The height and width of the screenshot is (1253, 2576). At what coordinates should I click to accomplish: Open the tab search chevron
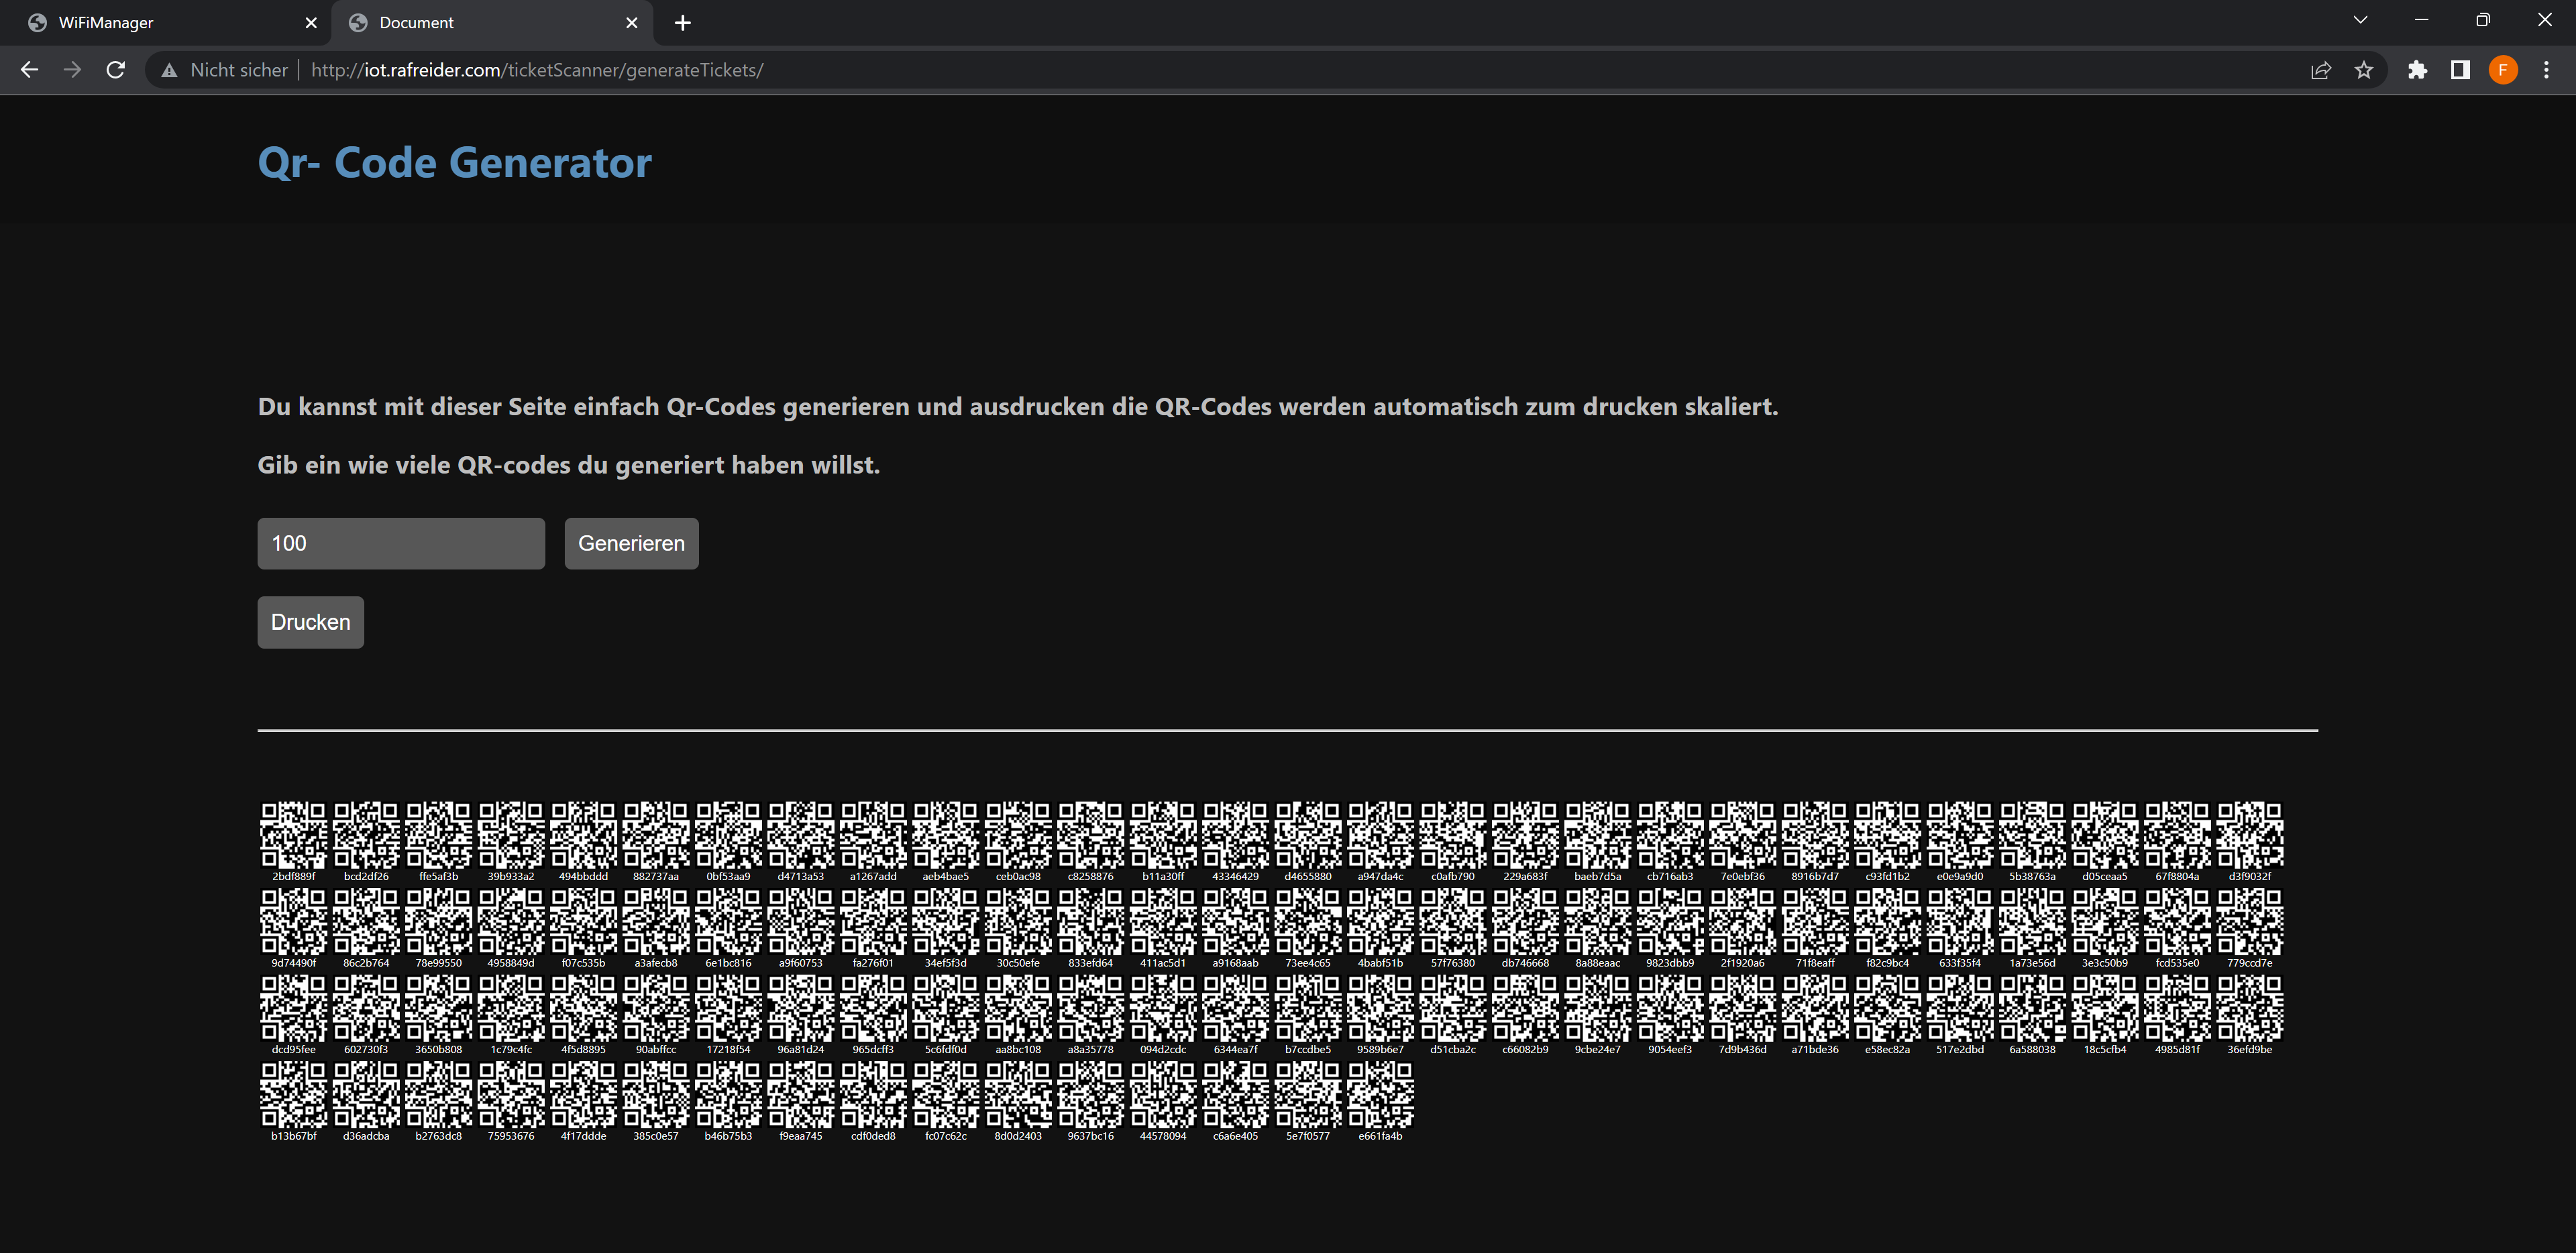tap(2361, 20)
